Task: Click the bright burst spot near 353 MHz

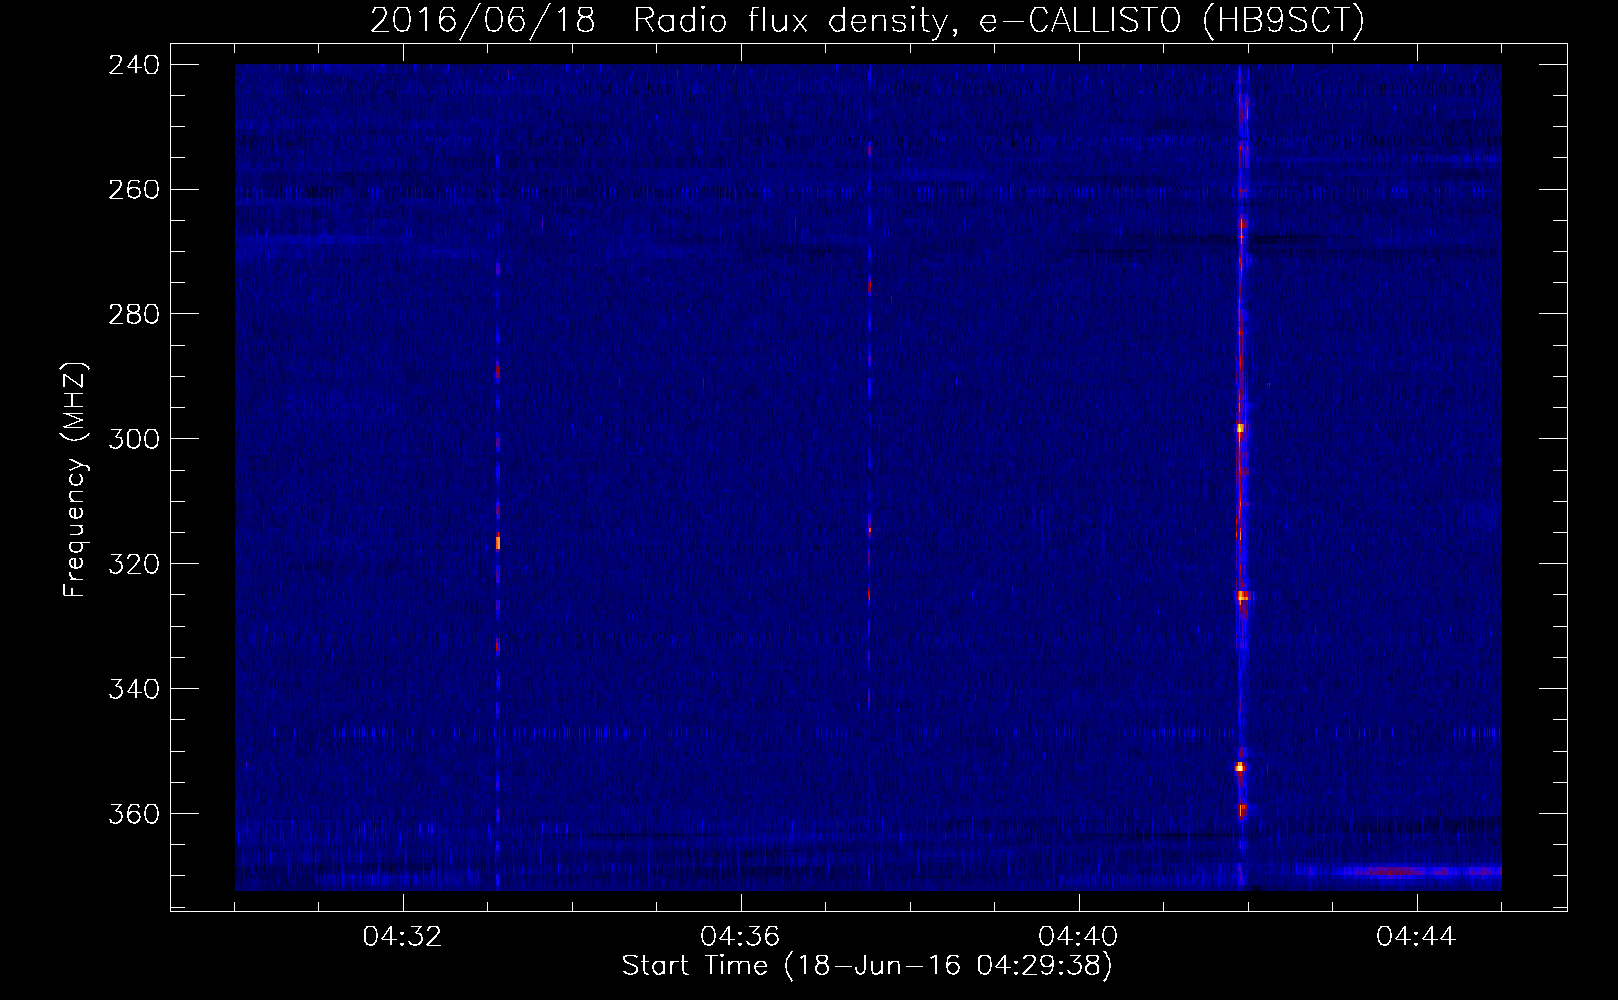Action: tap(1240, 768)
